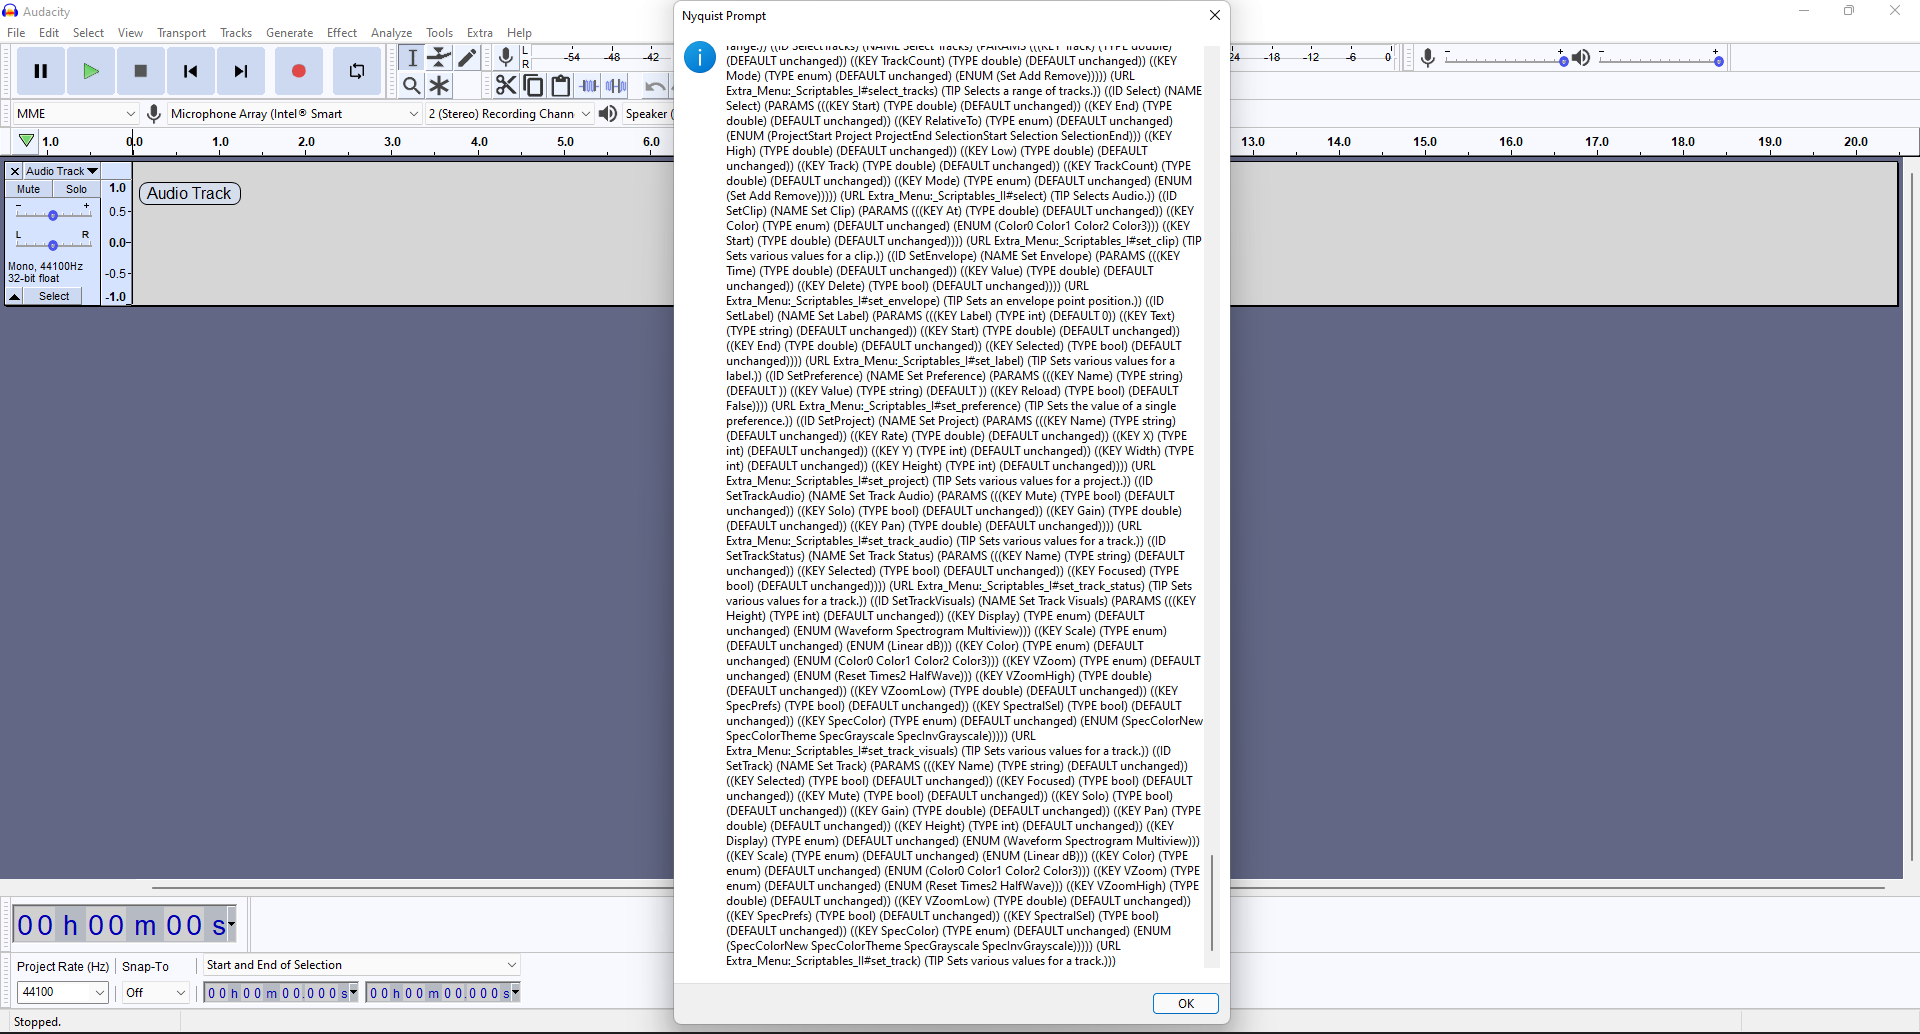Open the MME audio host dropdown

pos(75,113)
